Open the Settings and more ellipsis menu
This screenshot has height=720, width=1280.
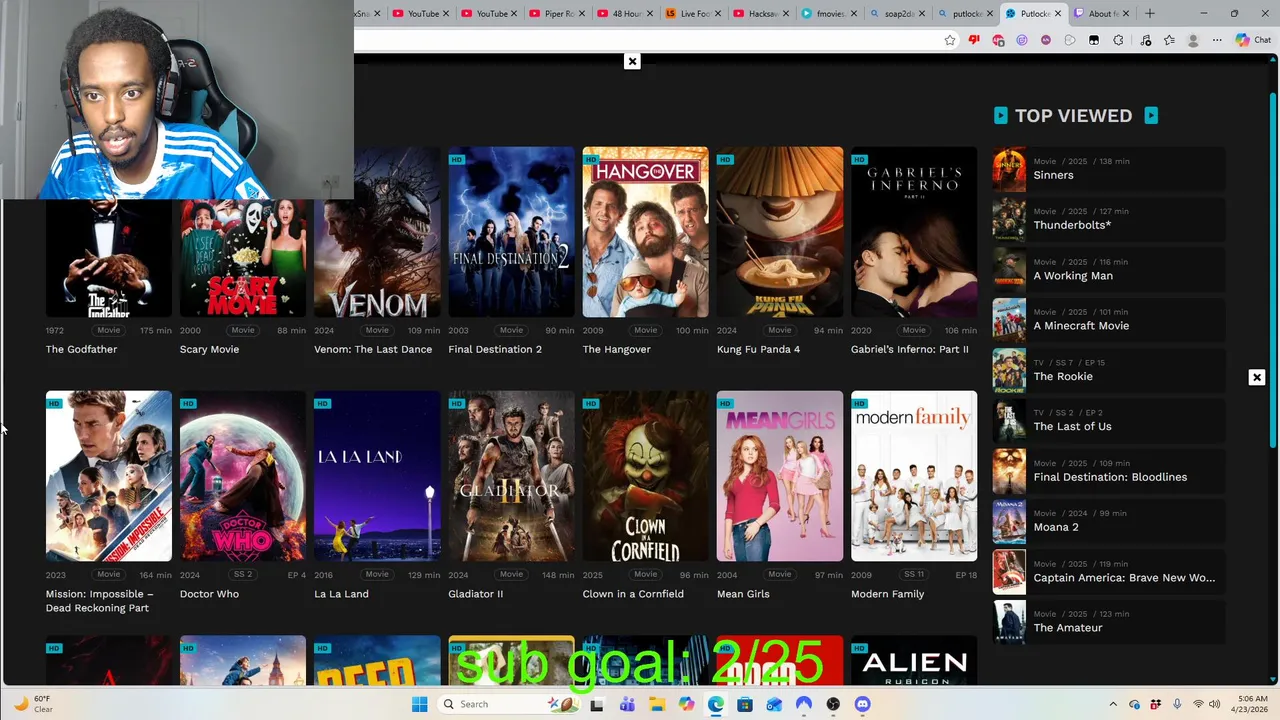(1217, 40)
